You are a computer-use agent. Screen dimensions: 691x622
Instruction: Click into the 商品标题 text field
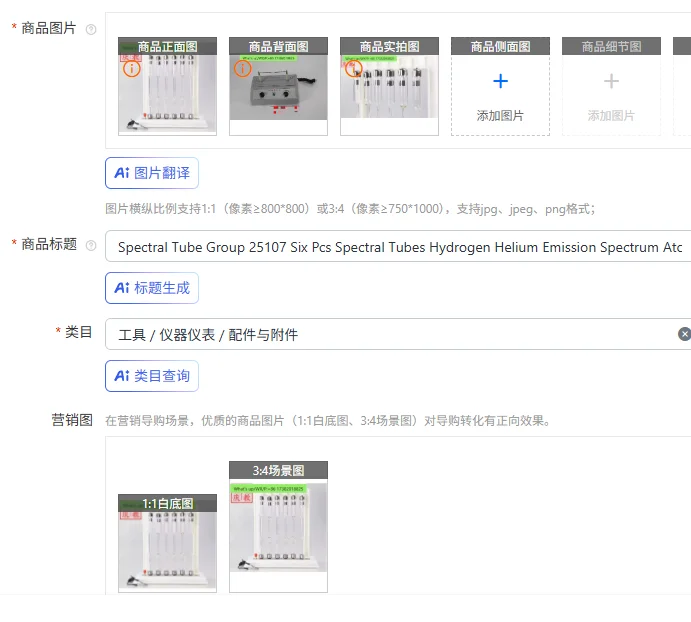tap(398, 246)
